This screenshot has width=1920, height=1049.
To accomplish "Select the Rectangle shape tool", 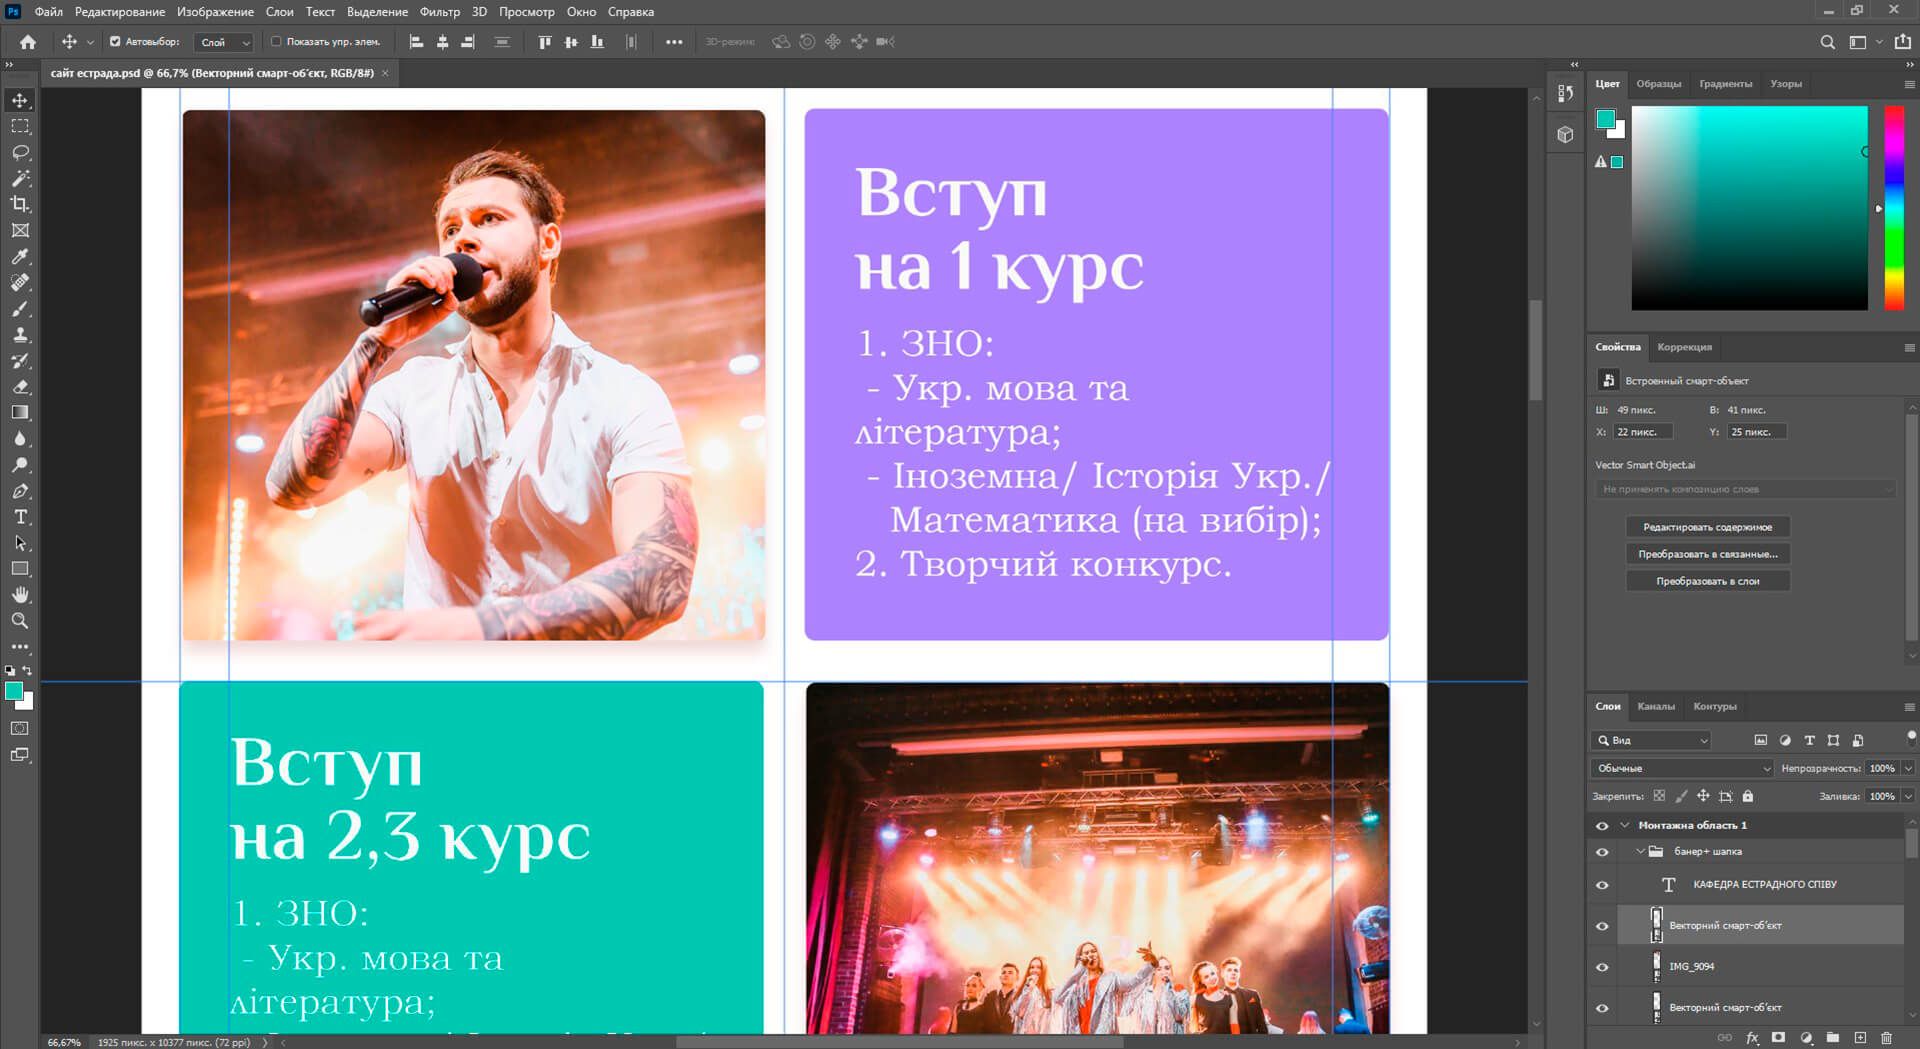I will pyautogui.click(x=20, y=569).
